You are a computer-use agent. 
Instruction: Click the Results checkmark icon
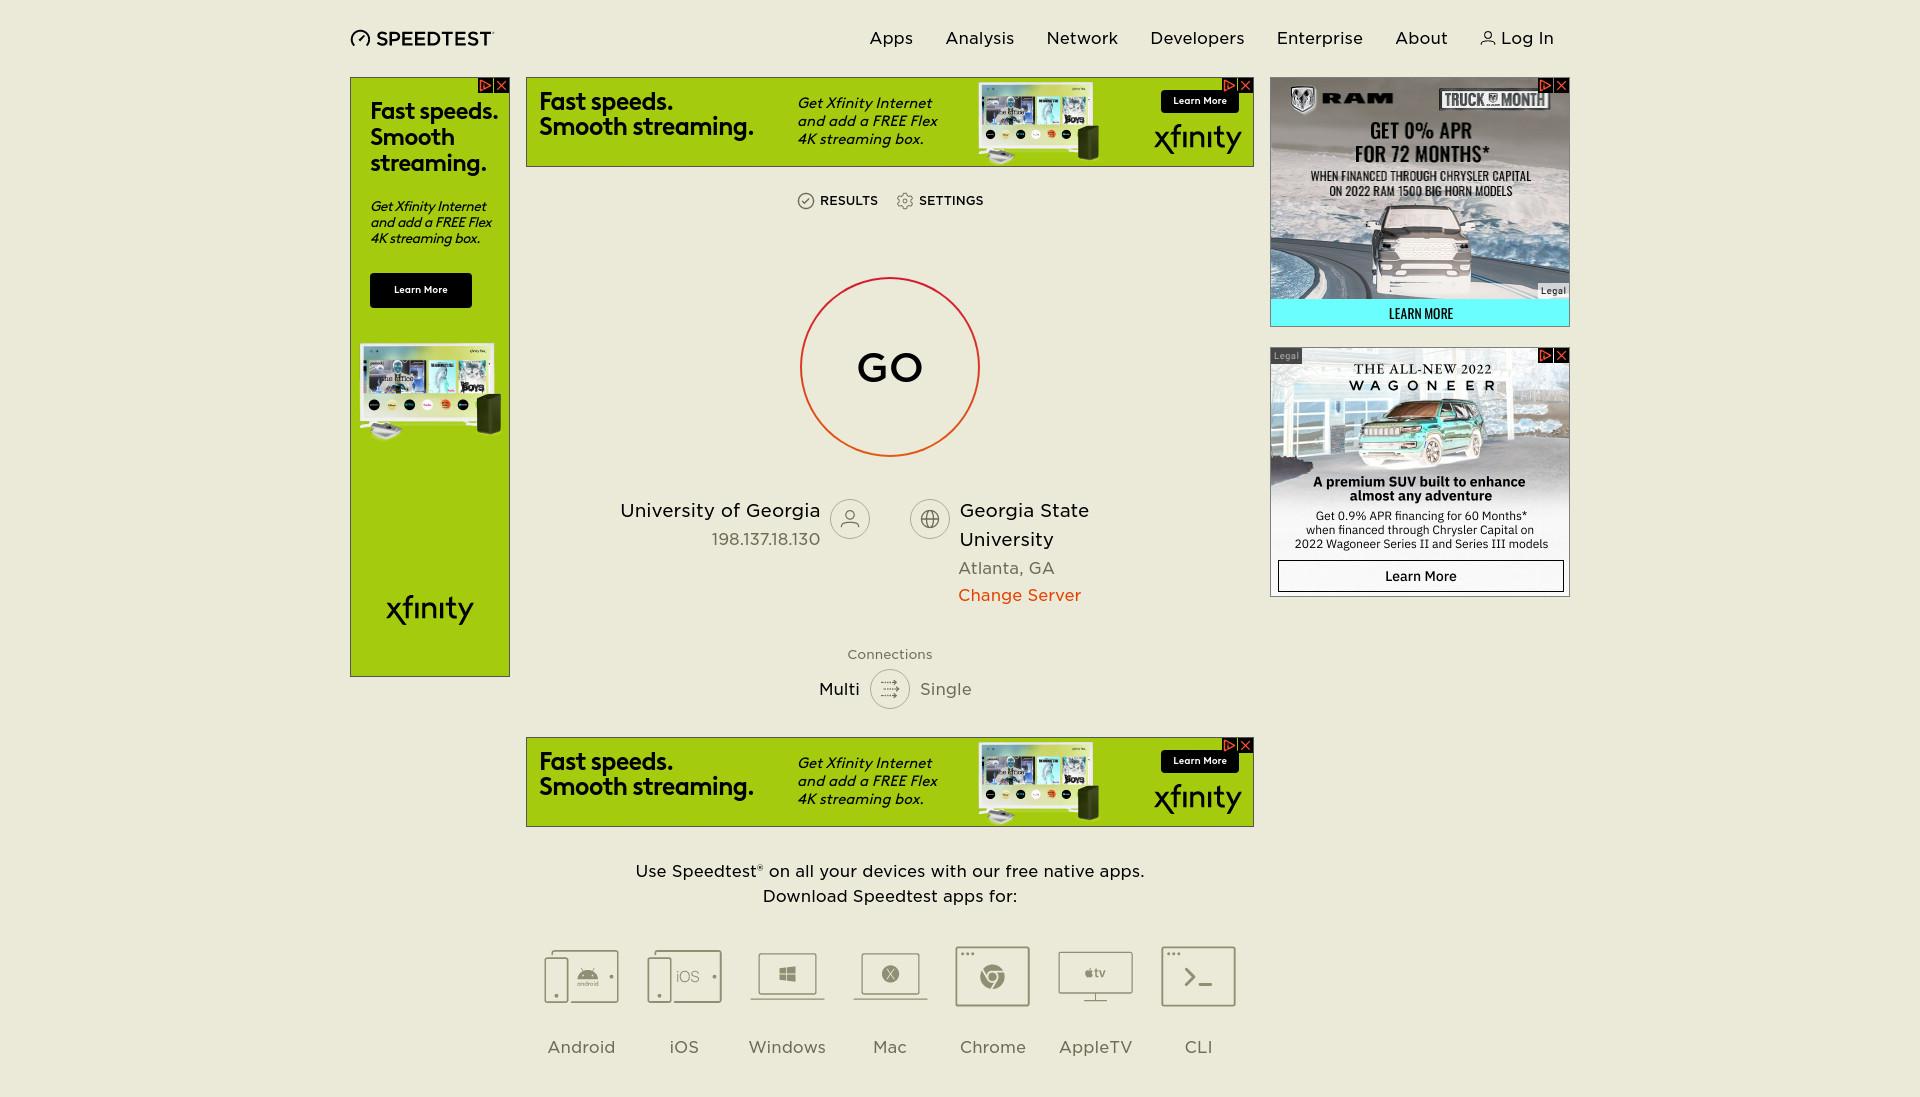806,201
